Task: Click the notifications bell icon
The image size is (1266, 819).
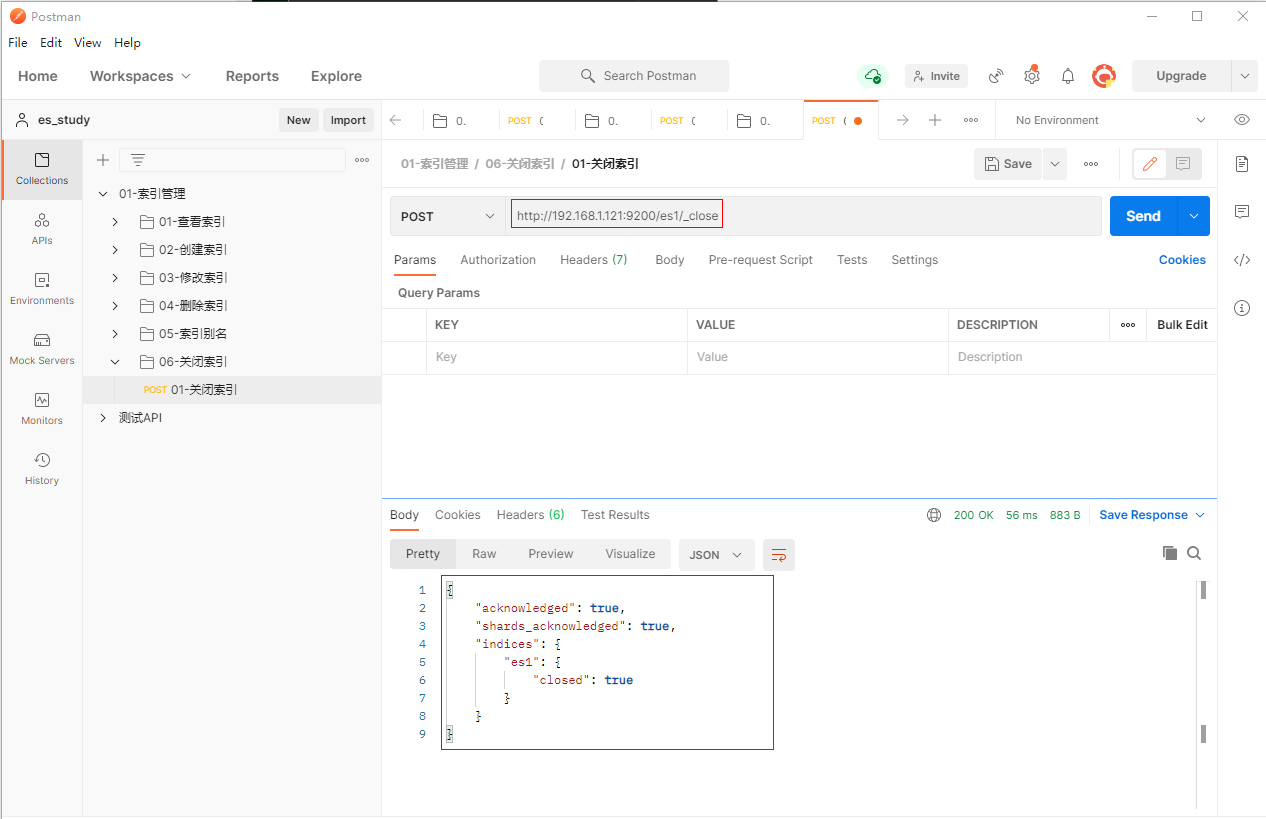Action: [1068, 76]
